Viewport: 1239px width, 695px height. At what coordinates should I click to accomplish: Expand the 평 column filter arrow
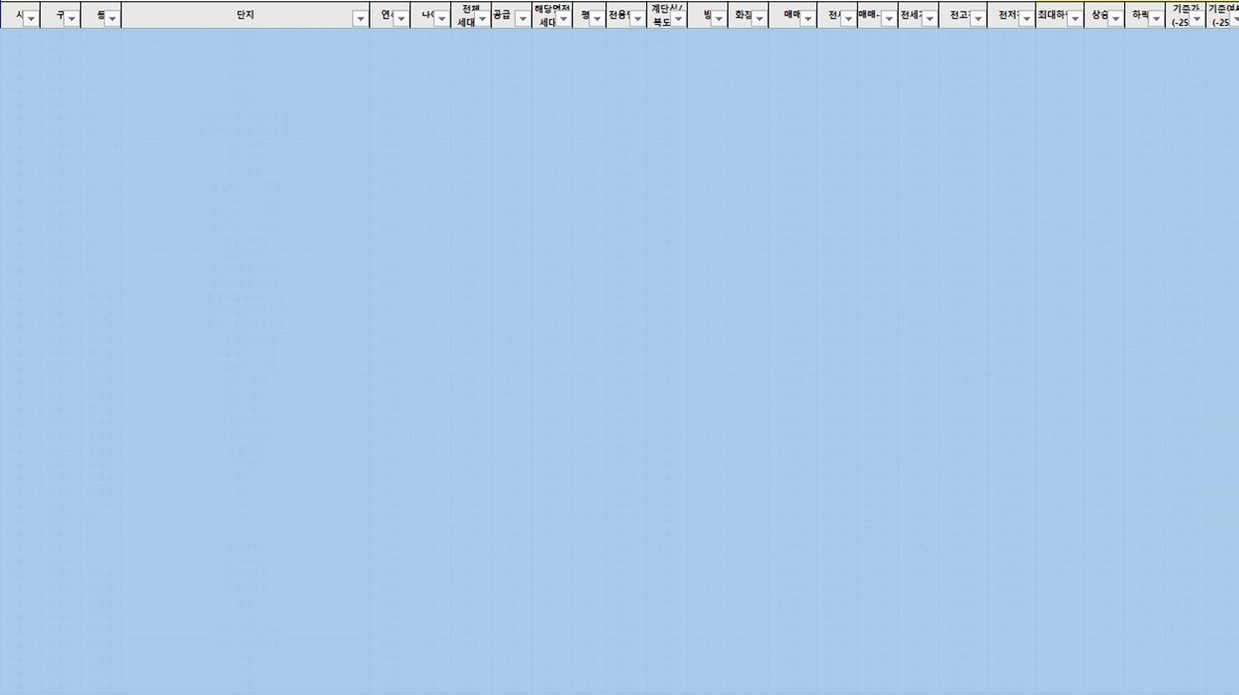pos(597,19)
